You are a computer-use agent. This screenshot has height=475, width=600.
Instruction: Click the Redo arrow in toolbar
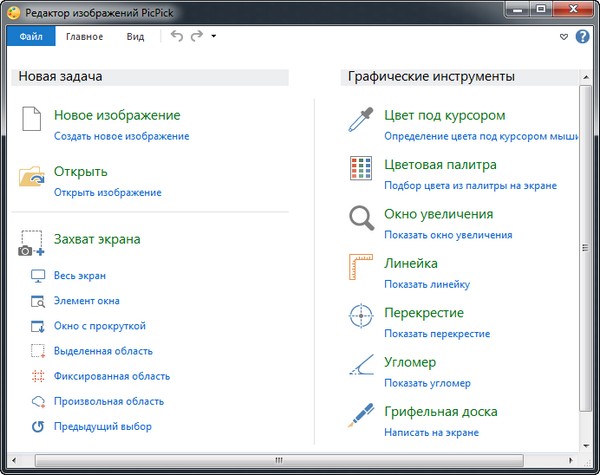pos(197,37)
